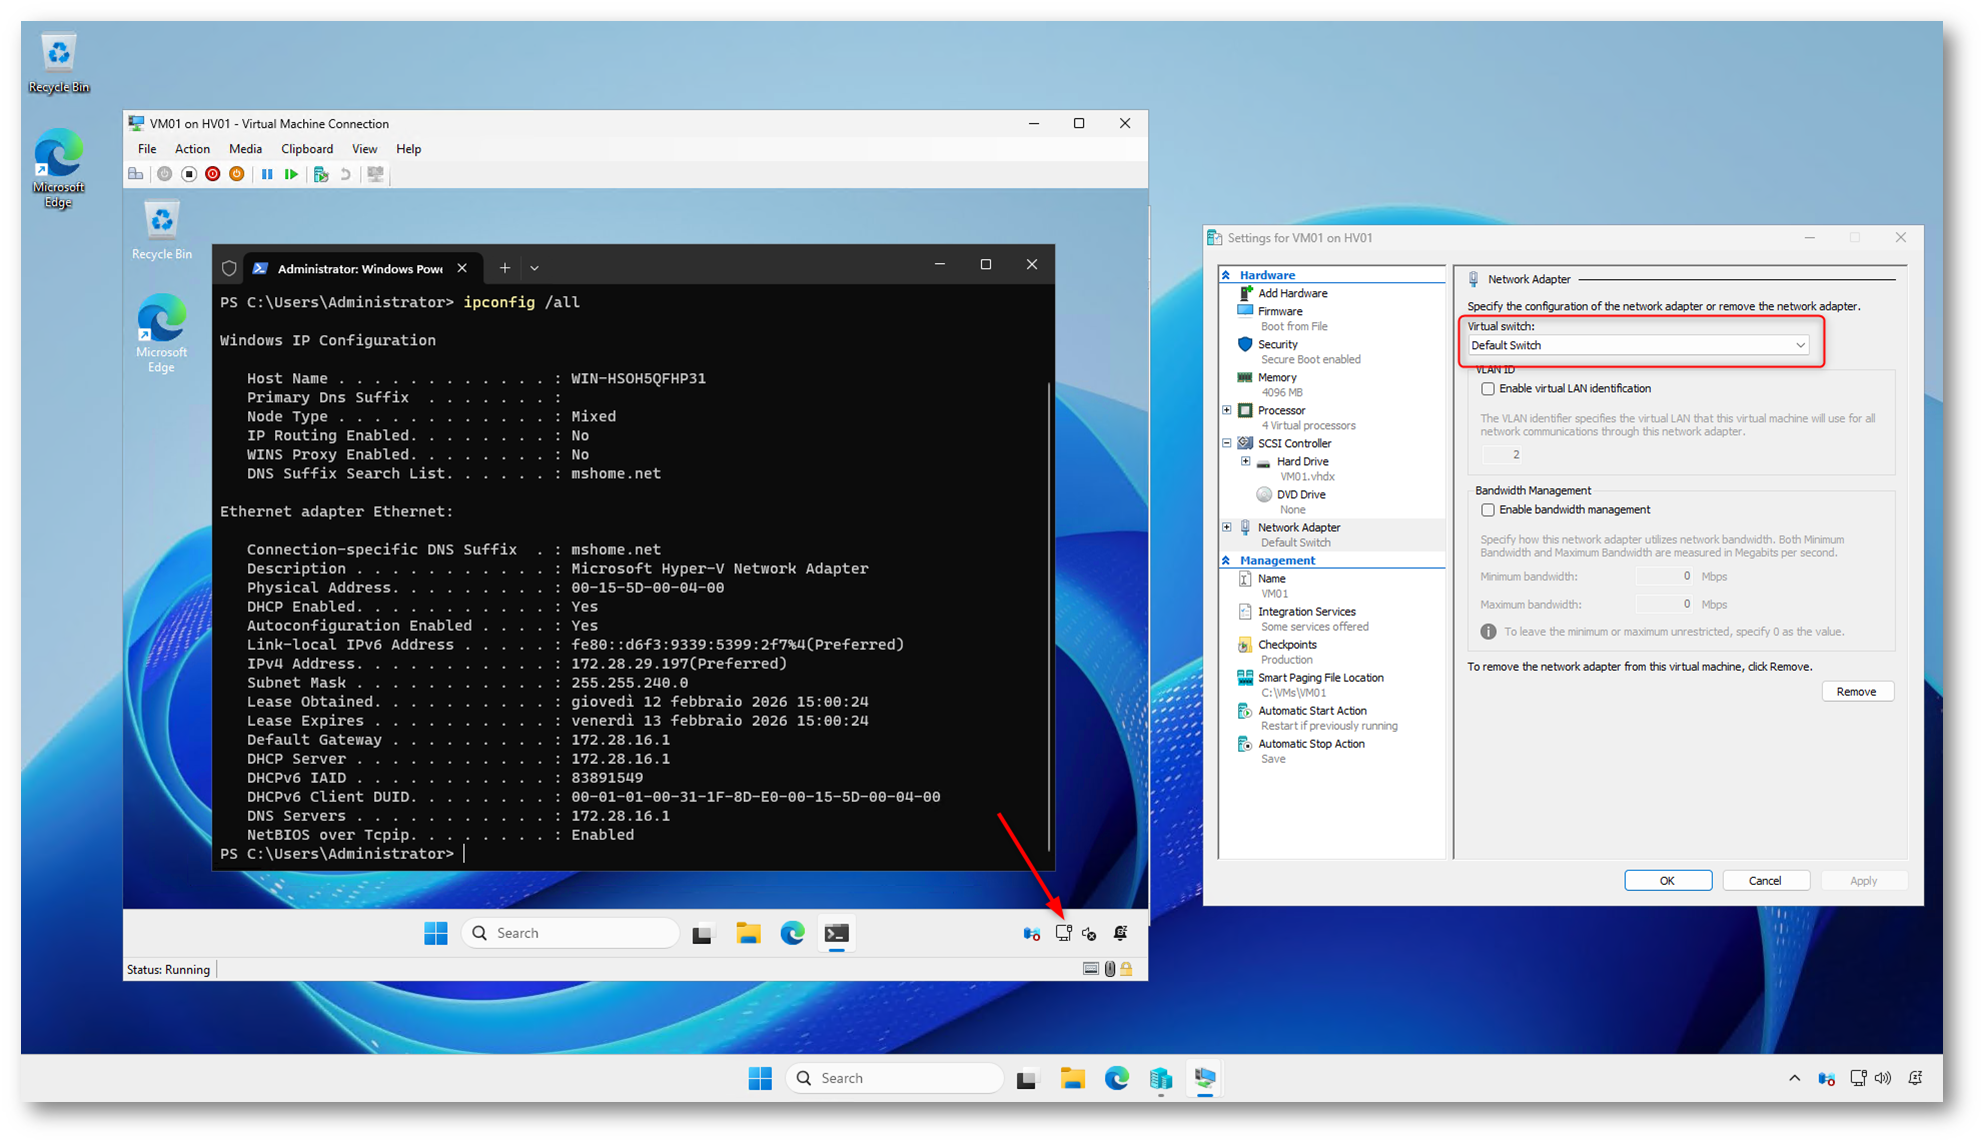Click the orange Save VM state icon
The width and height of the screenshot is (1985, 1144).
tap(237, 174)
